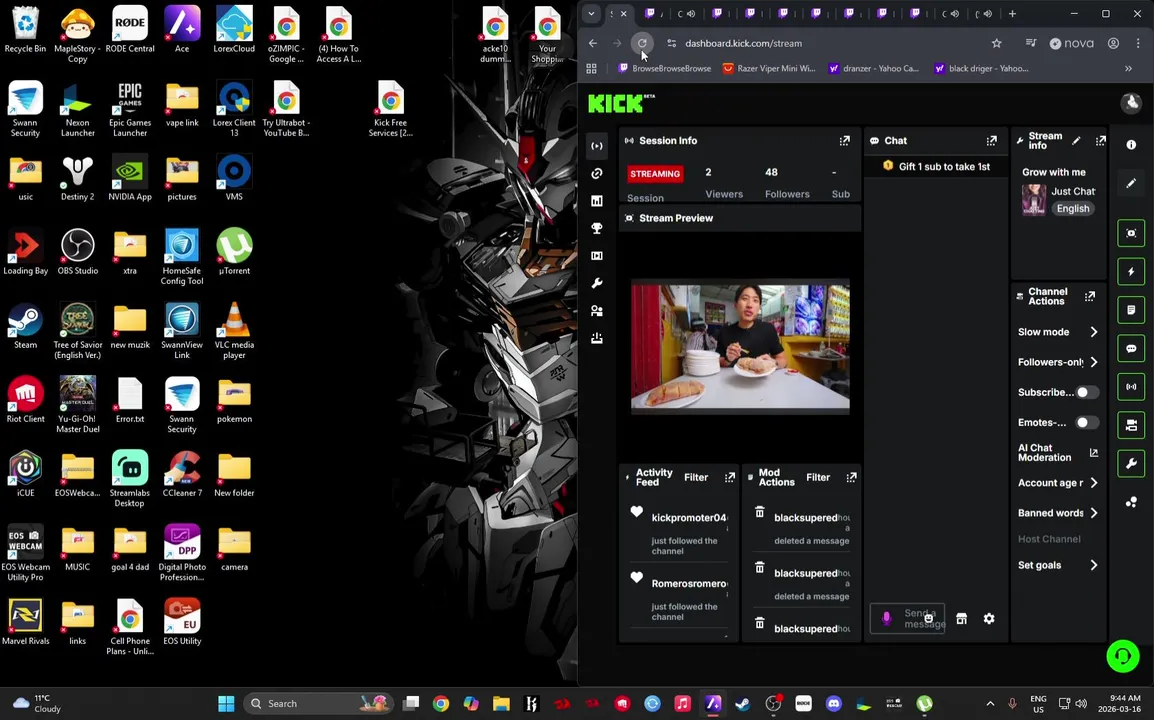1154x720 pixels.
Task: Click the taskbar Search box
Action: coord(319,704)
